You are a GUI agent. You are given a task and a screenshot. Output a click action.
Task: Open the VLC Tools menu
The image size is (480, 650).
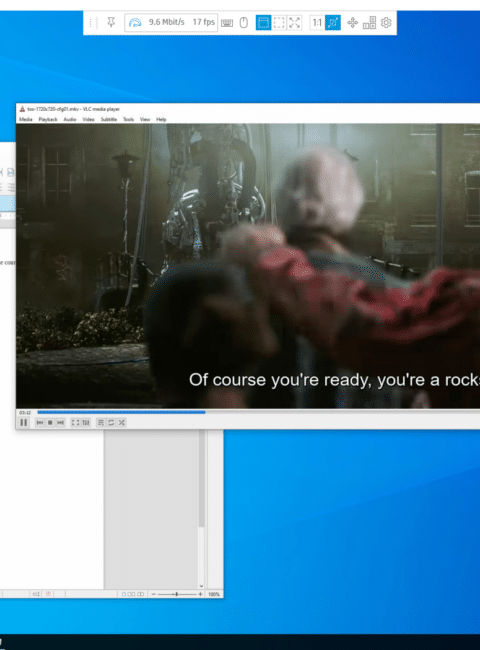(128, 119)
